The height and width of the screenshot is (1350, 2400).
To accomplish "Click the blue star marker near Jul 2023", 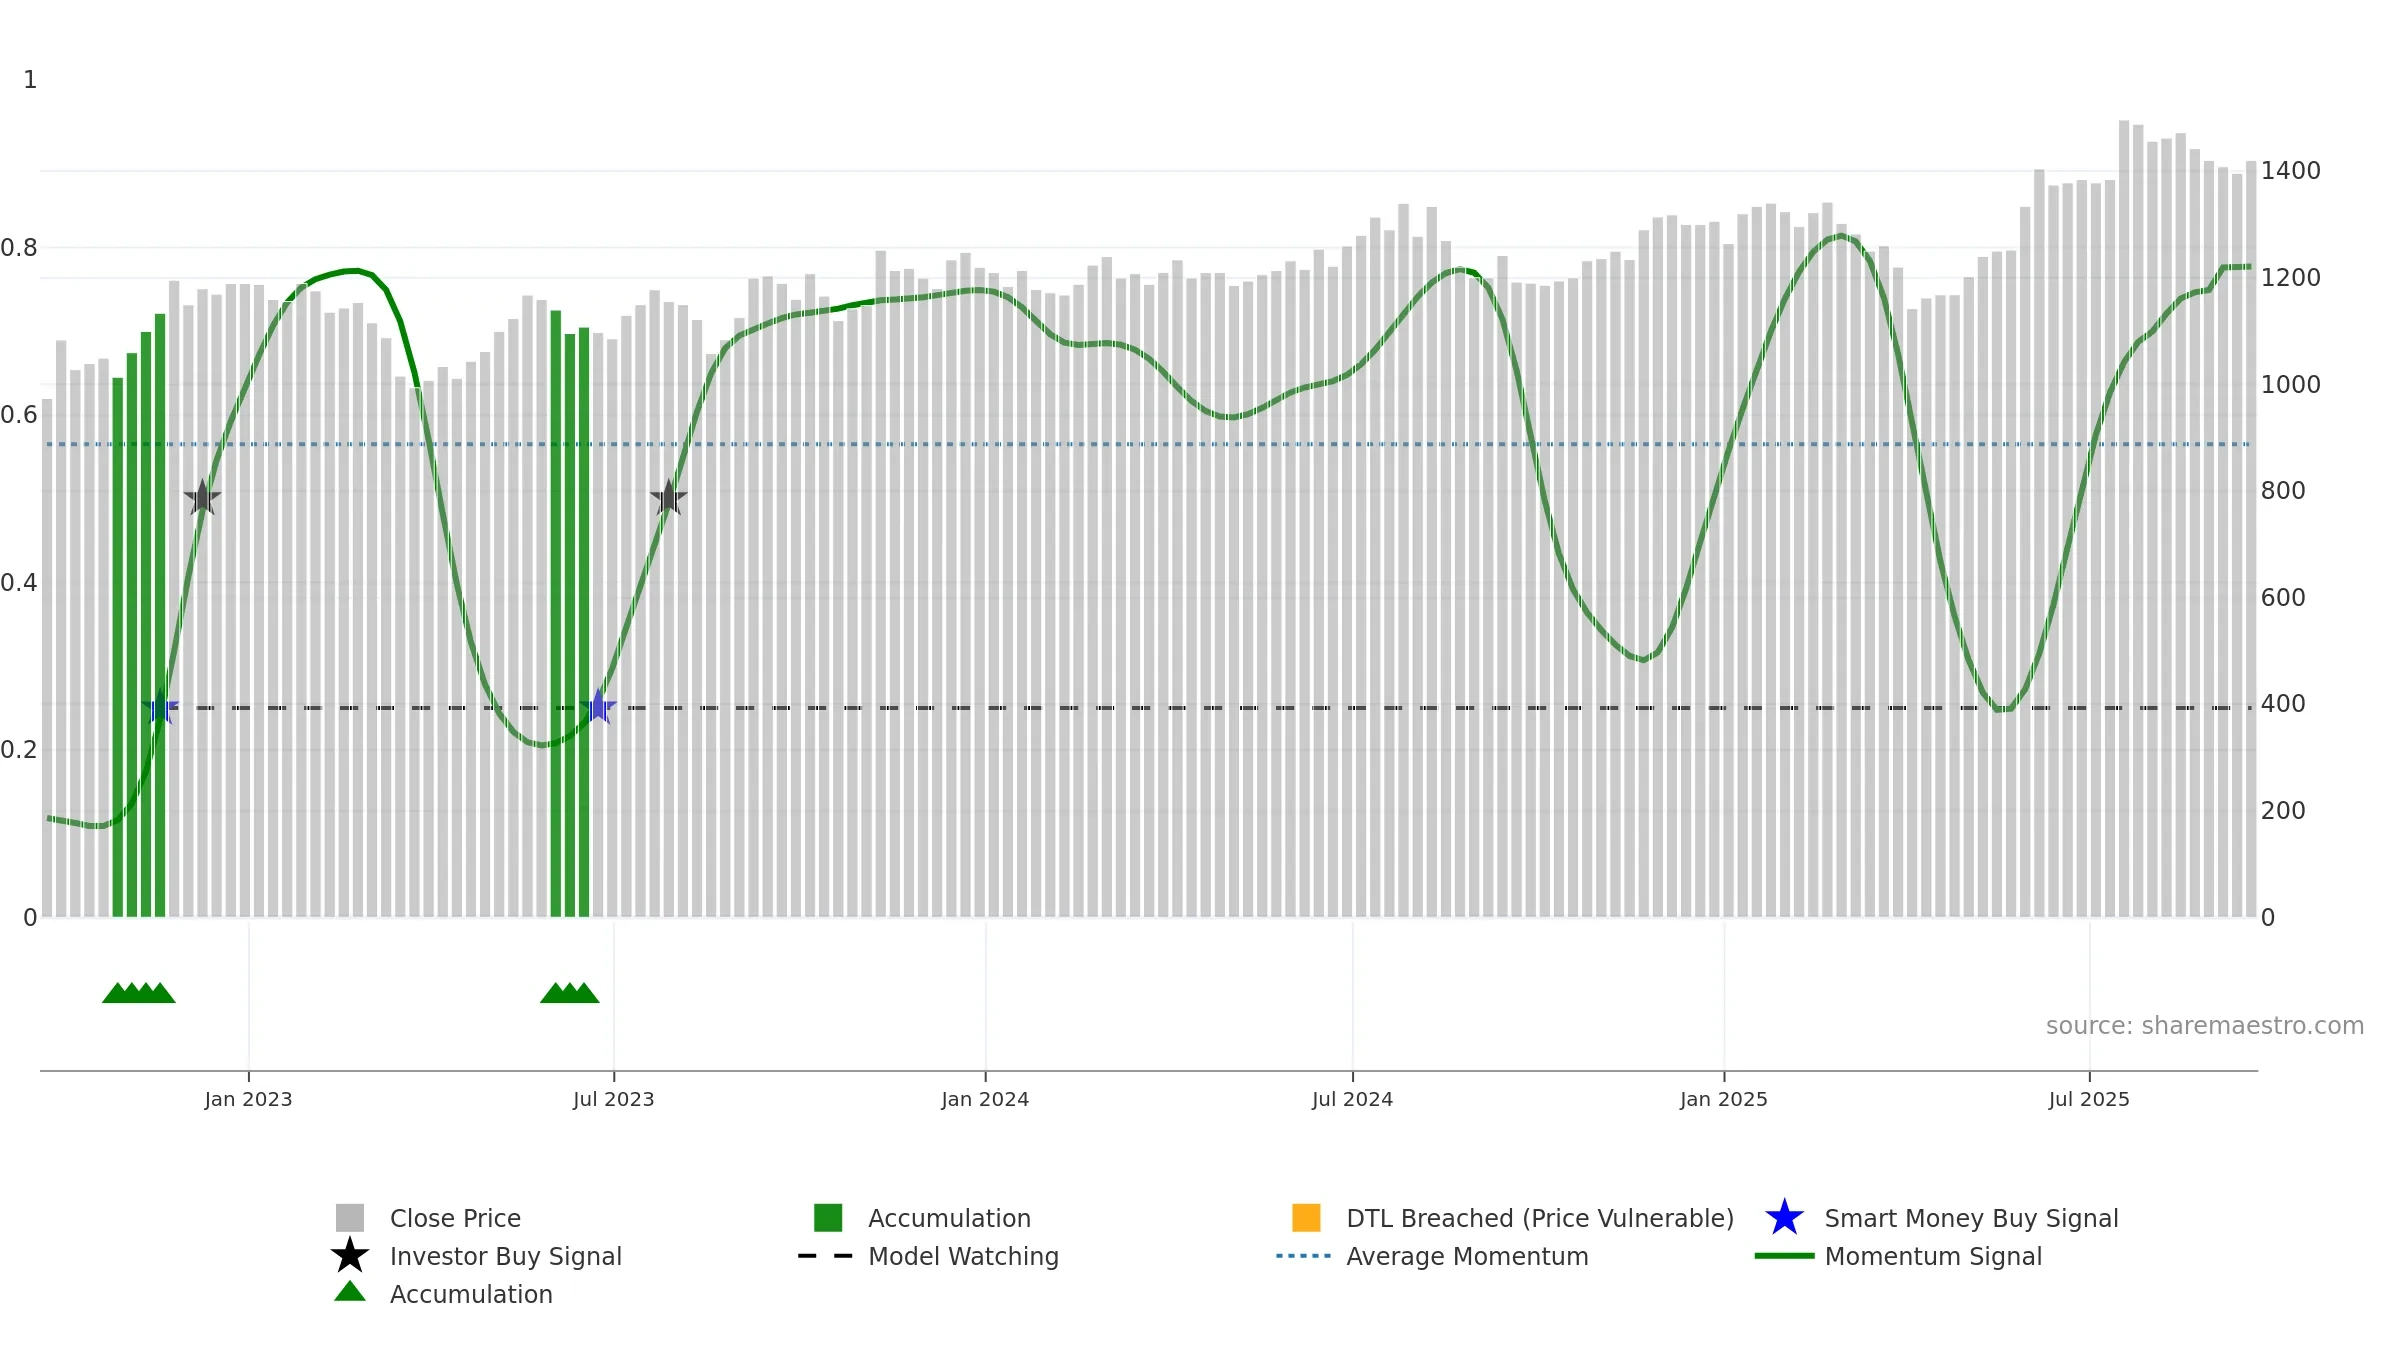I will 598,707.
